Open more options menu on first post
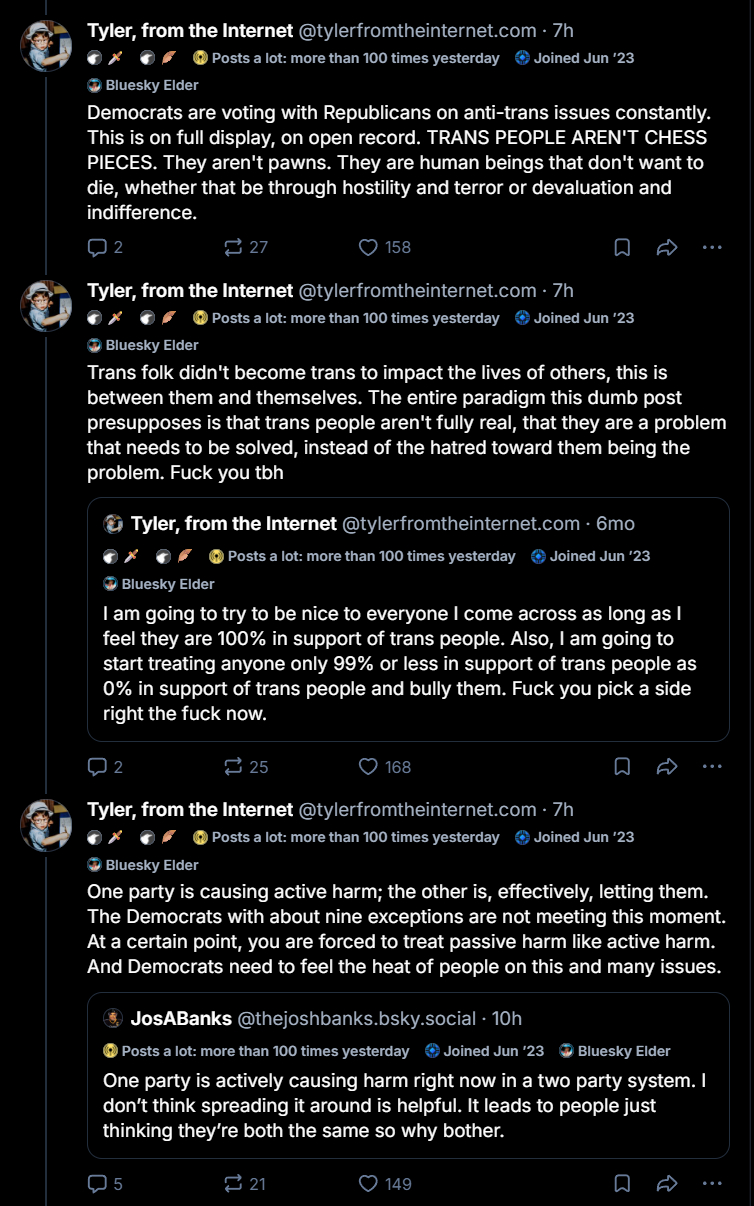The height and width of the screenshot is (1206, 754). click(712, 247)
